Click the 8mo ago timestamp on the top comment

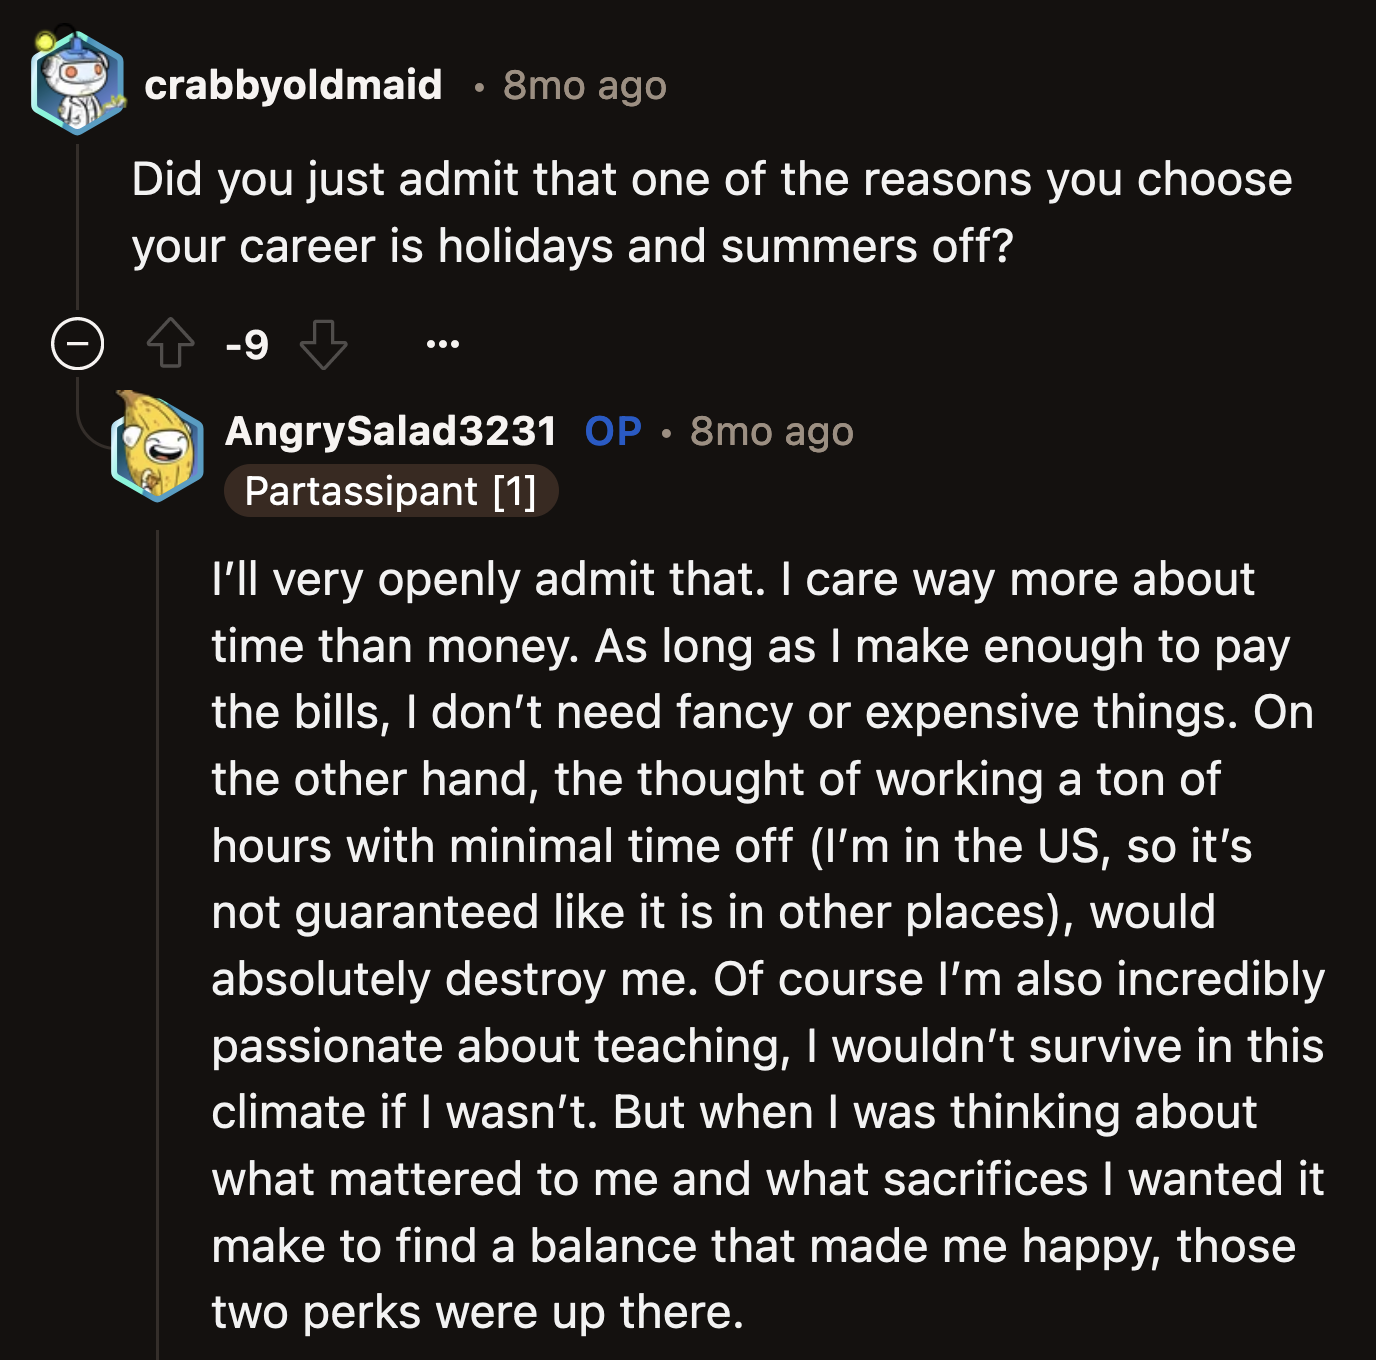[x=583, y=87]
